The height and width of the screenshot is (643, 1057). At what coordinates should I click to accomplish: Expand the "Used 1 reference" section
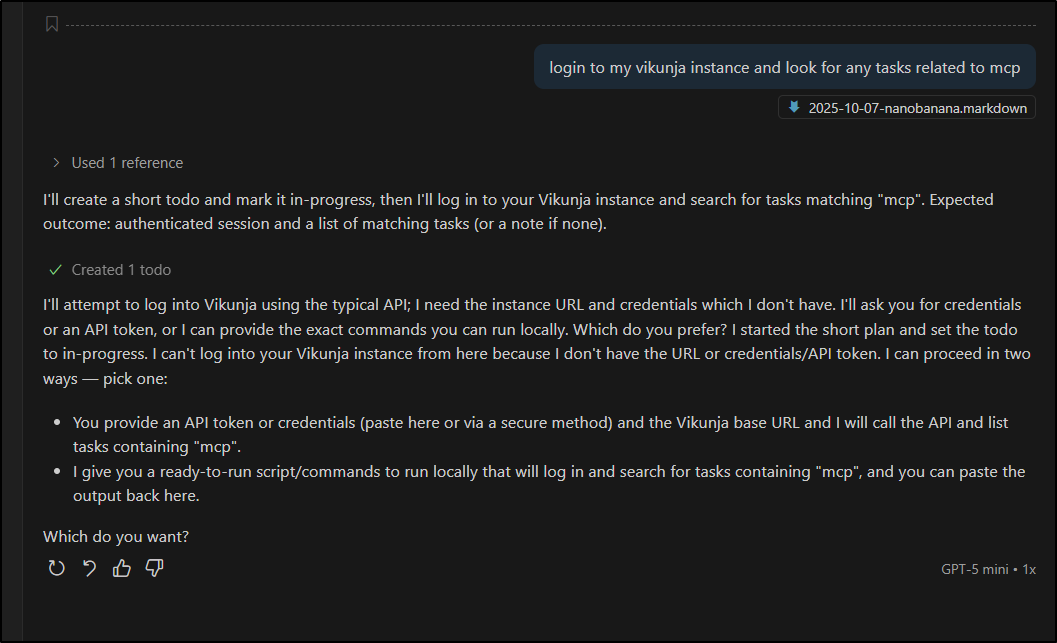(127, 162)
